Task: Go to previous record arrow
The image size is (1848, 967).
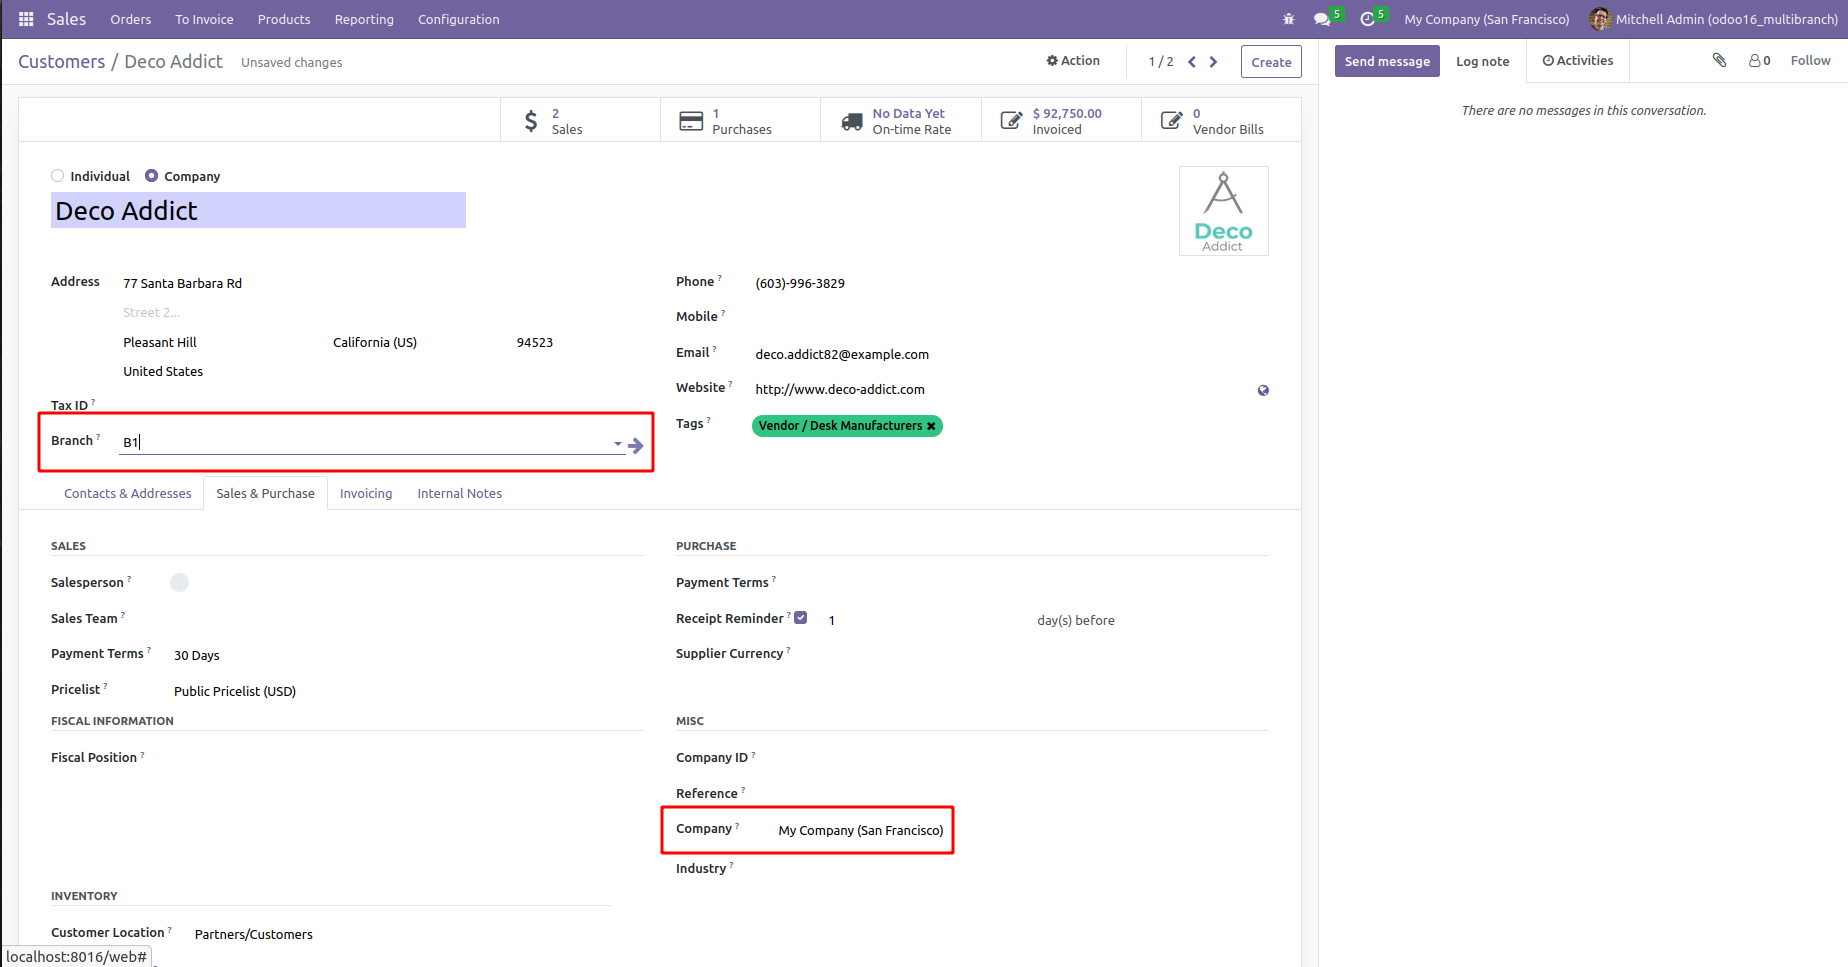Action: pos(1192,62)
